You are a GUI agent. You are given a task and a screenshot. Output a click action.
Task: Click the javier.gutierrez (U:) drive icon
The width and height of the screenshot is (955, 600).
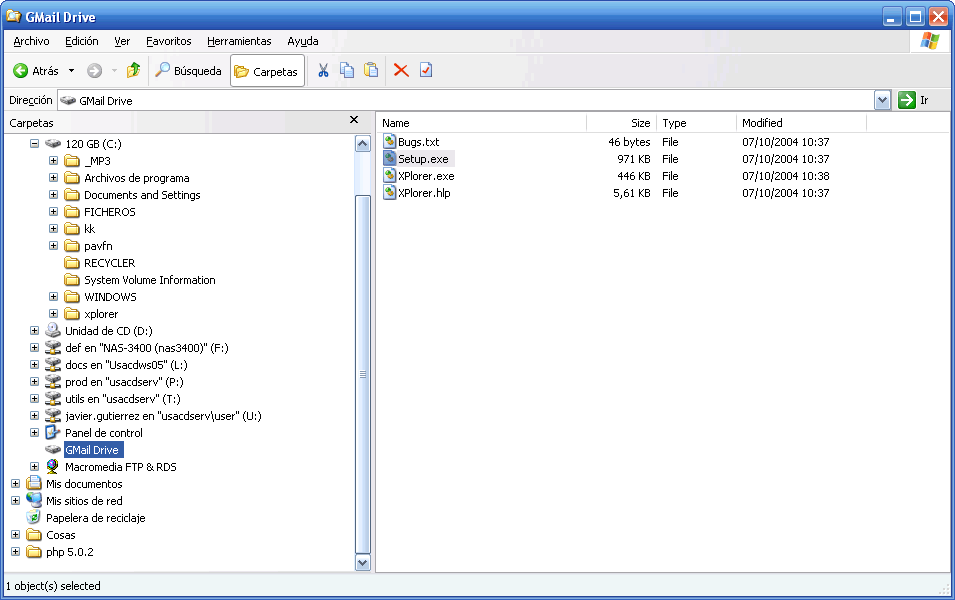coord(53,416)
